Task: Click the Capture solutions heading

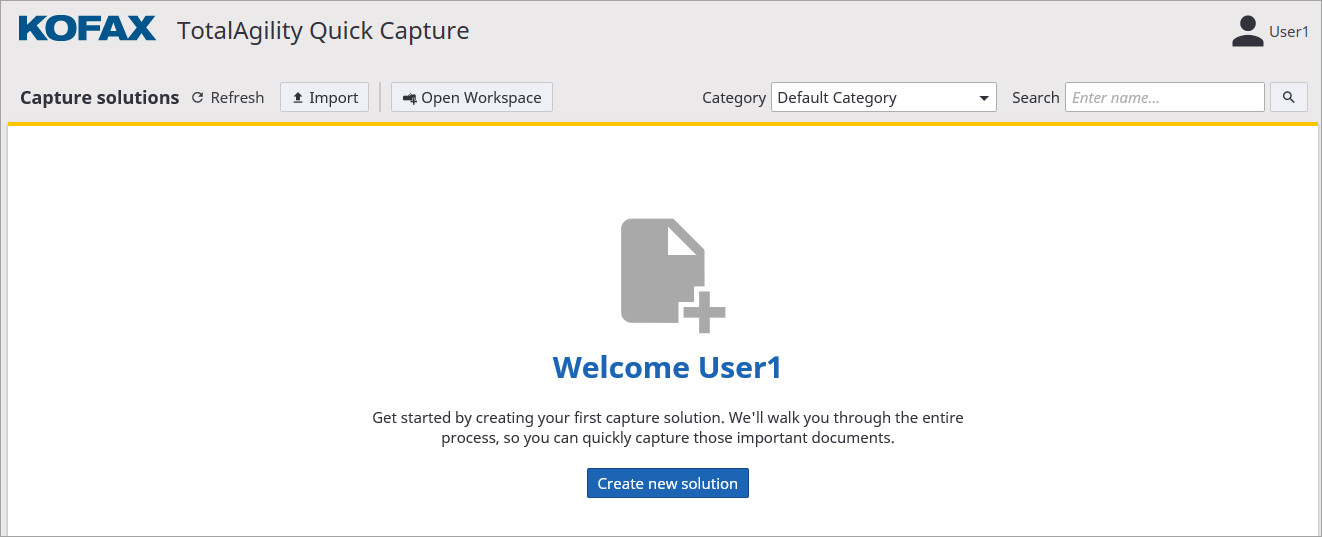Action: click(99, 98)
